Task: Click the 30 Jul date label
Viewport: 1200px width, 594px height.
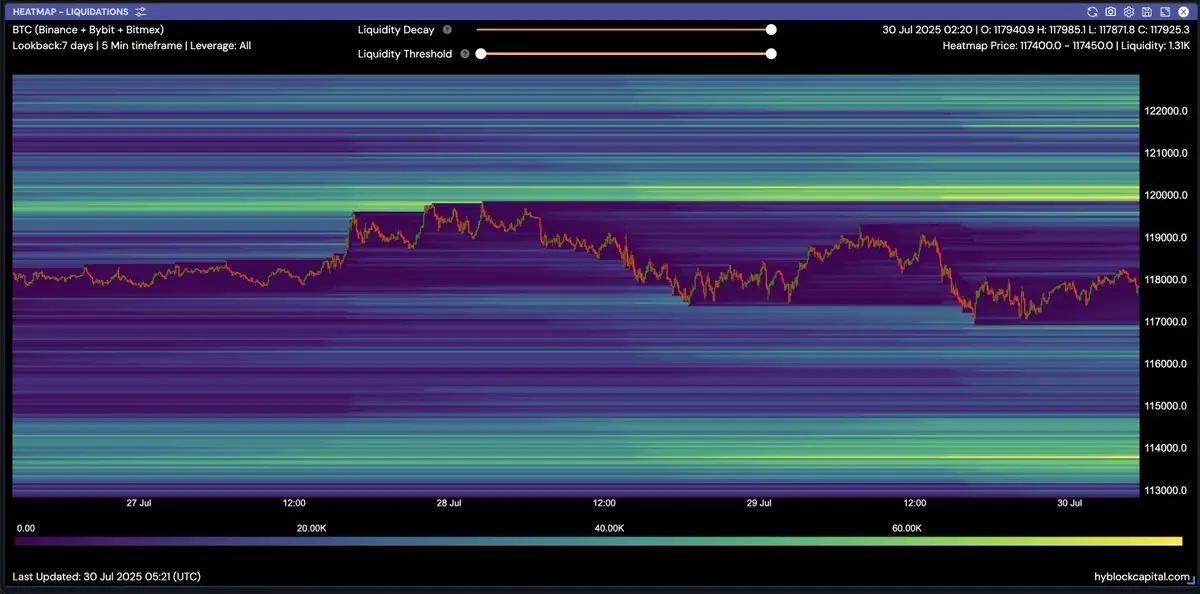Action: click(1070, 503)
